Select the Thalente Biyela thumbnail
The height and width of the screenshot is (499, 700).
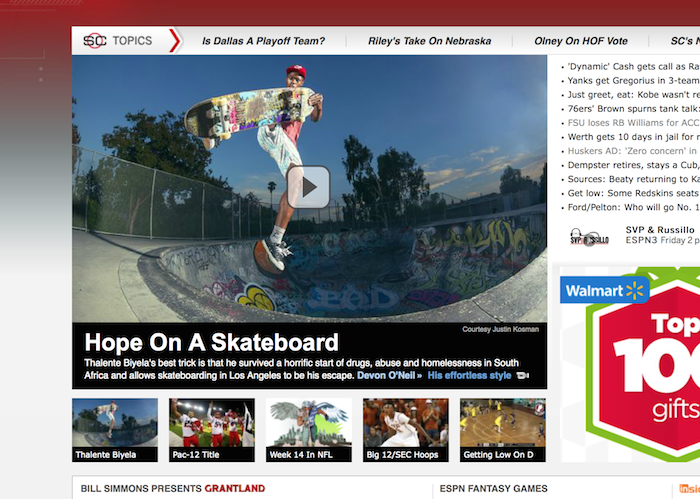[115, 430]
